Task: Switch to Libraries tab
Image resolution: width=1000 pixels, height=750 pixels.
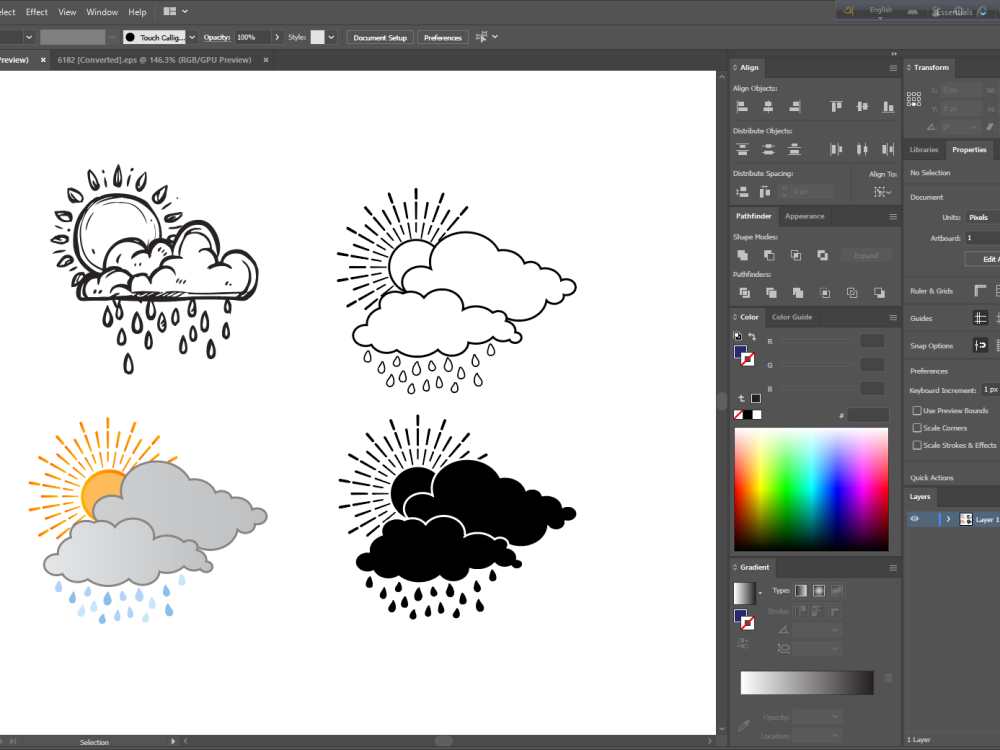Action: [923, 150]
